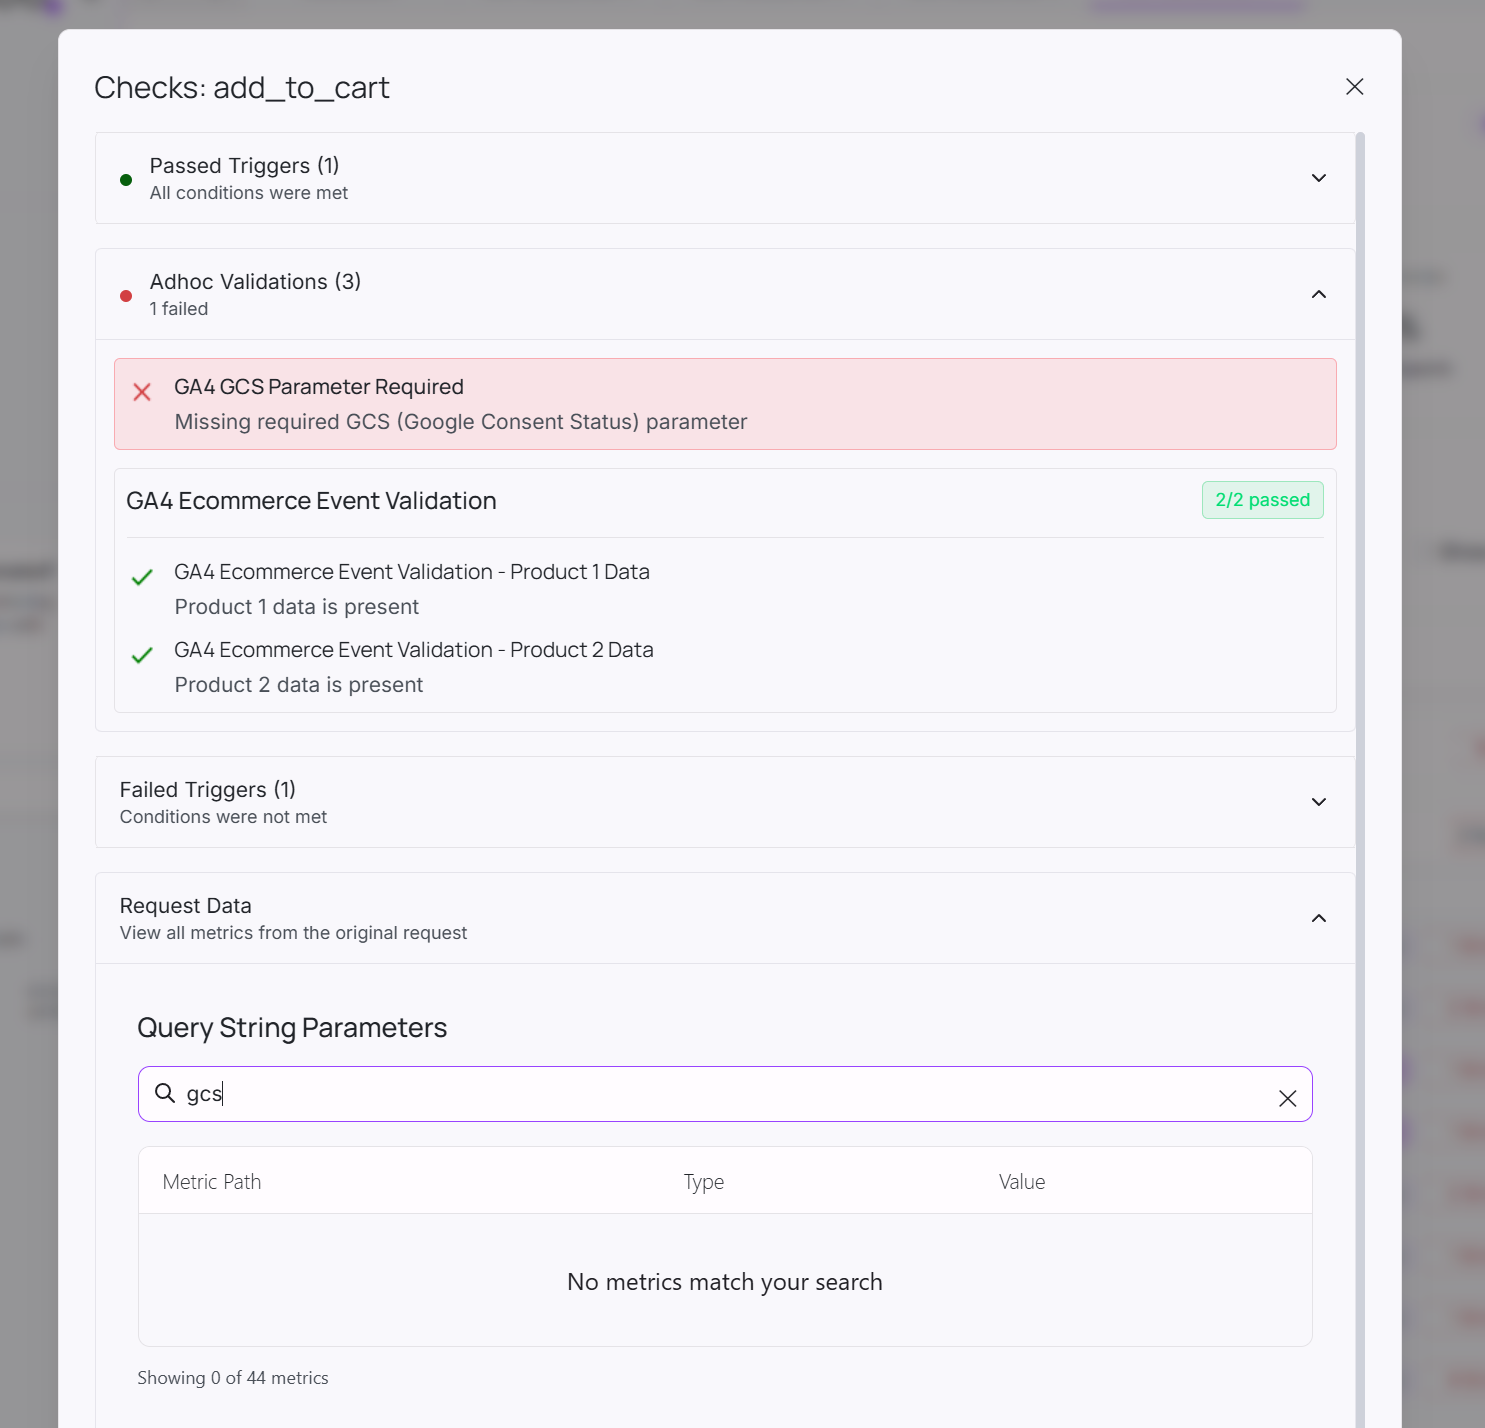Click the Showing 0 of 44 metrics text
Screen dimensions: 1485x1428
click(x=232, y=1377)
